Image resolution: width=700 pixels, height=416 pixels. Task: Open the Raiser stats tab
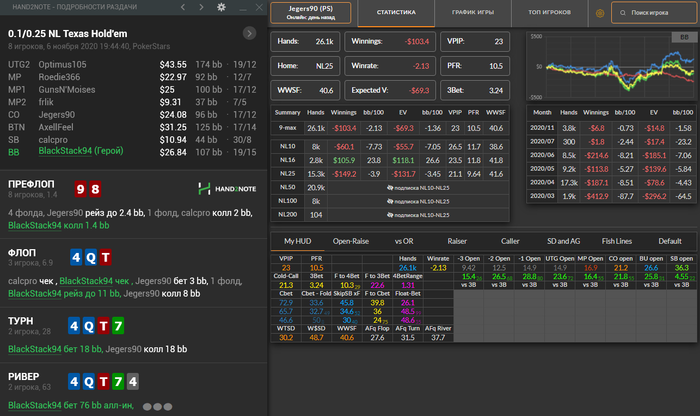(457, 241)
